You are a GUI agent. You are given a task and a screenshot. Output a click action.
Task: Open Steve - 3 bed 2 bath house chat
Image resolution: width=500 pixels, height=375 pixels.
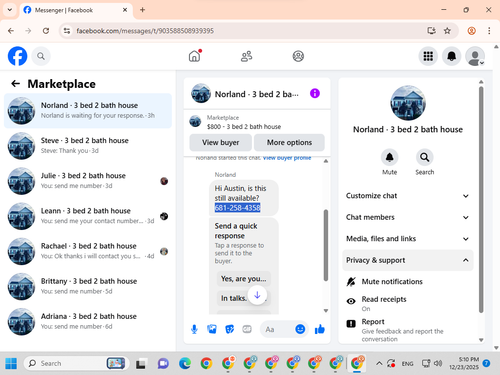point(88,146)
